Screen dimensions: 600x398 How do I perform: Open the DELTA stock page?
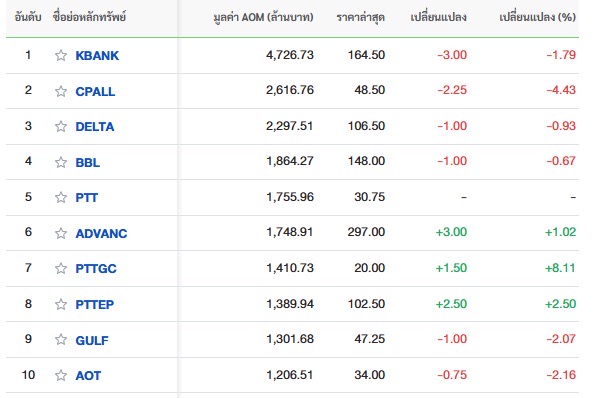pos(95,127)
